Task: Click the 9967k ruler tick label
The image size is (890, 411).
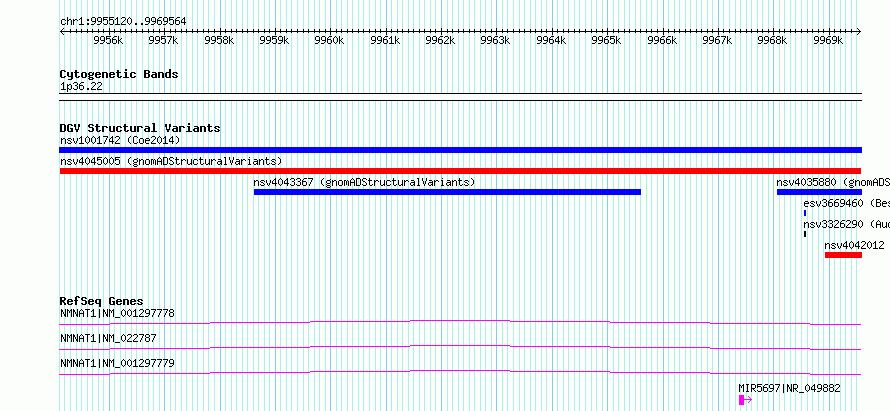Action: [717, 40]
